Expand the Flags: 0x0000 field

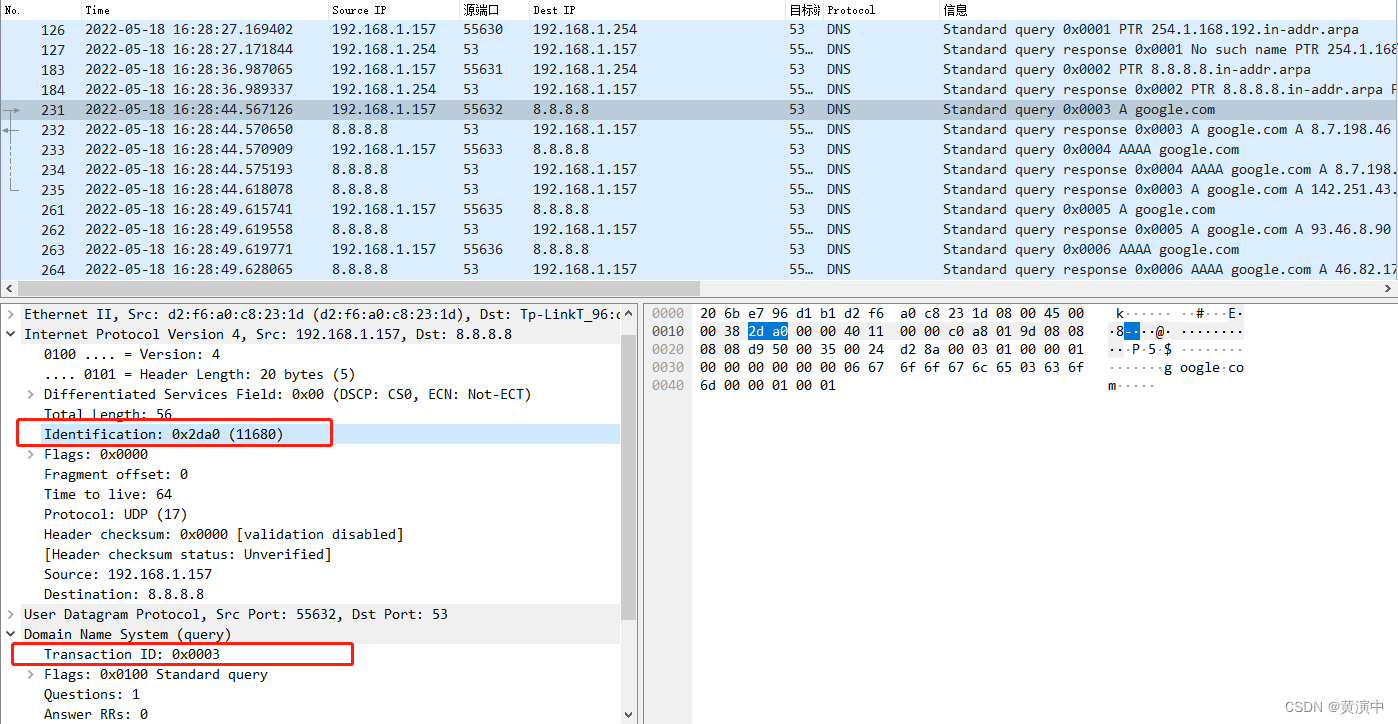[29, 453]
